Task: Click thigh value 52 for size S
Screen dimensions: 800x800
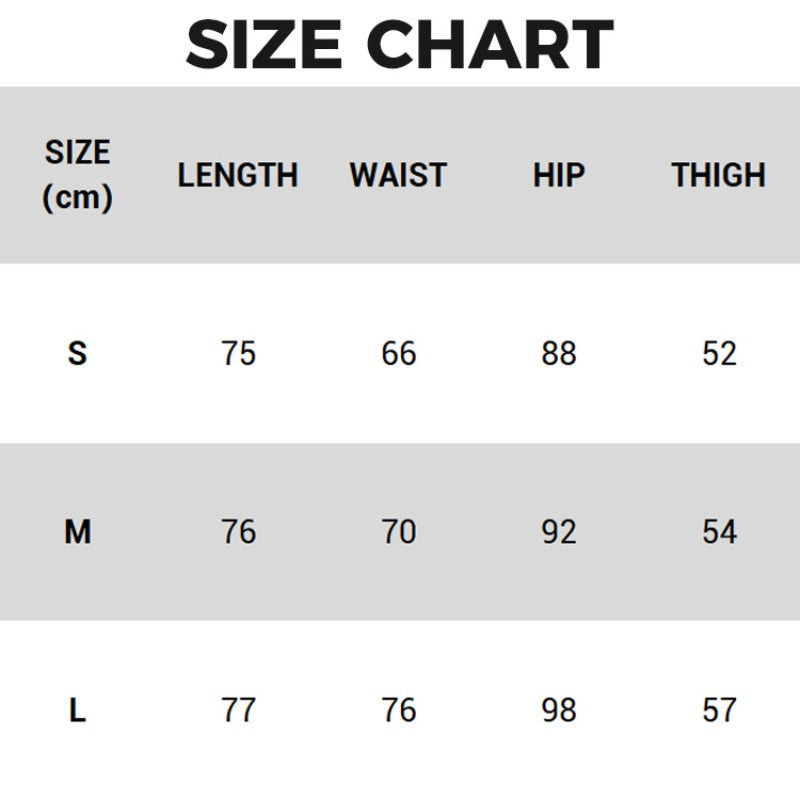Action: click(718, 353)
